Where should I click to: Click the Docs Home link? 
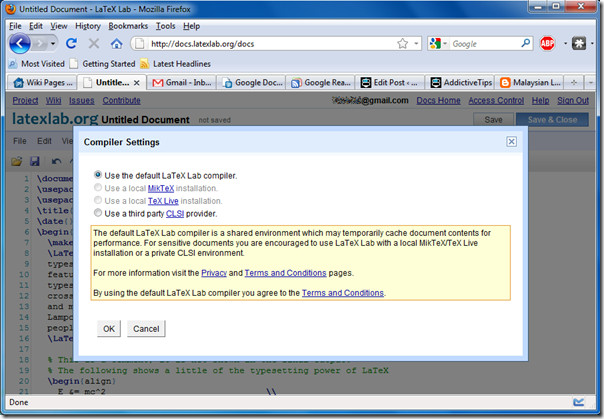(x=438, y=101)
